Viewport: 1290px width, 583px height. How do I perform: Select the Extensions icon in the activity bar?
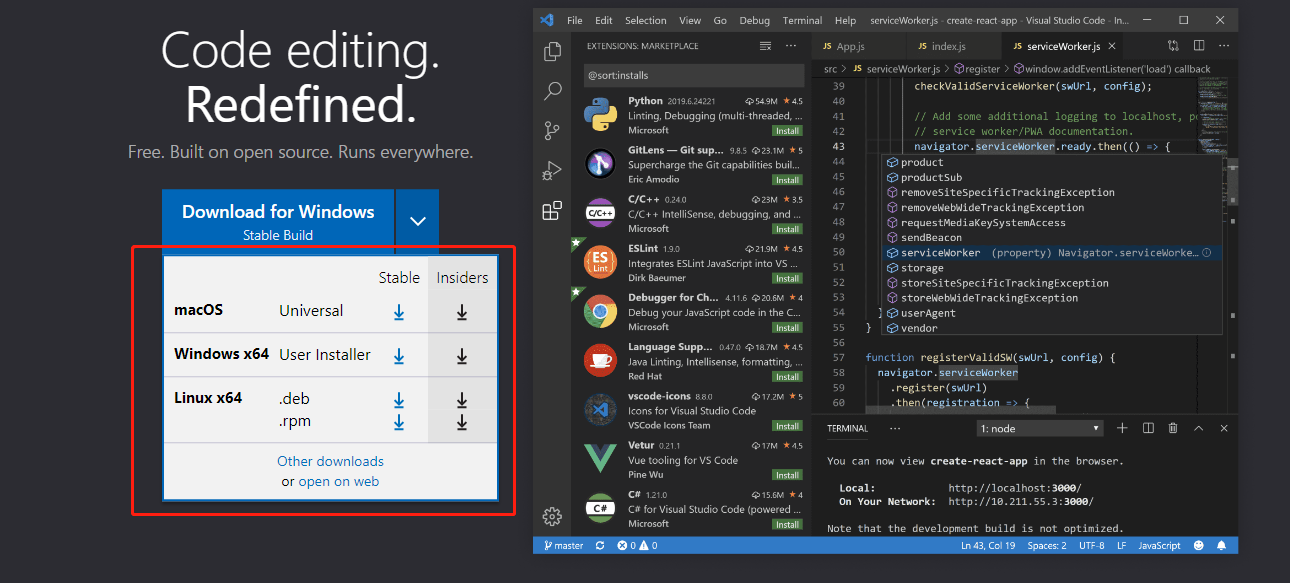[x=552, y=211]
